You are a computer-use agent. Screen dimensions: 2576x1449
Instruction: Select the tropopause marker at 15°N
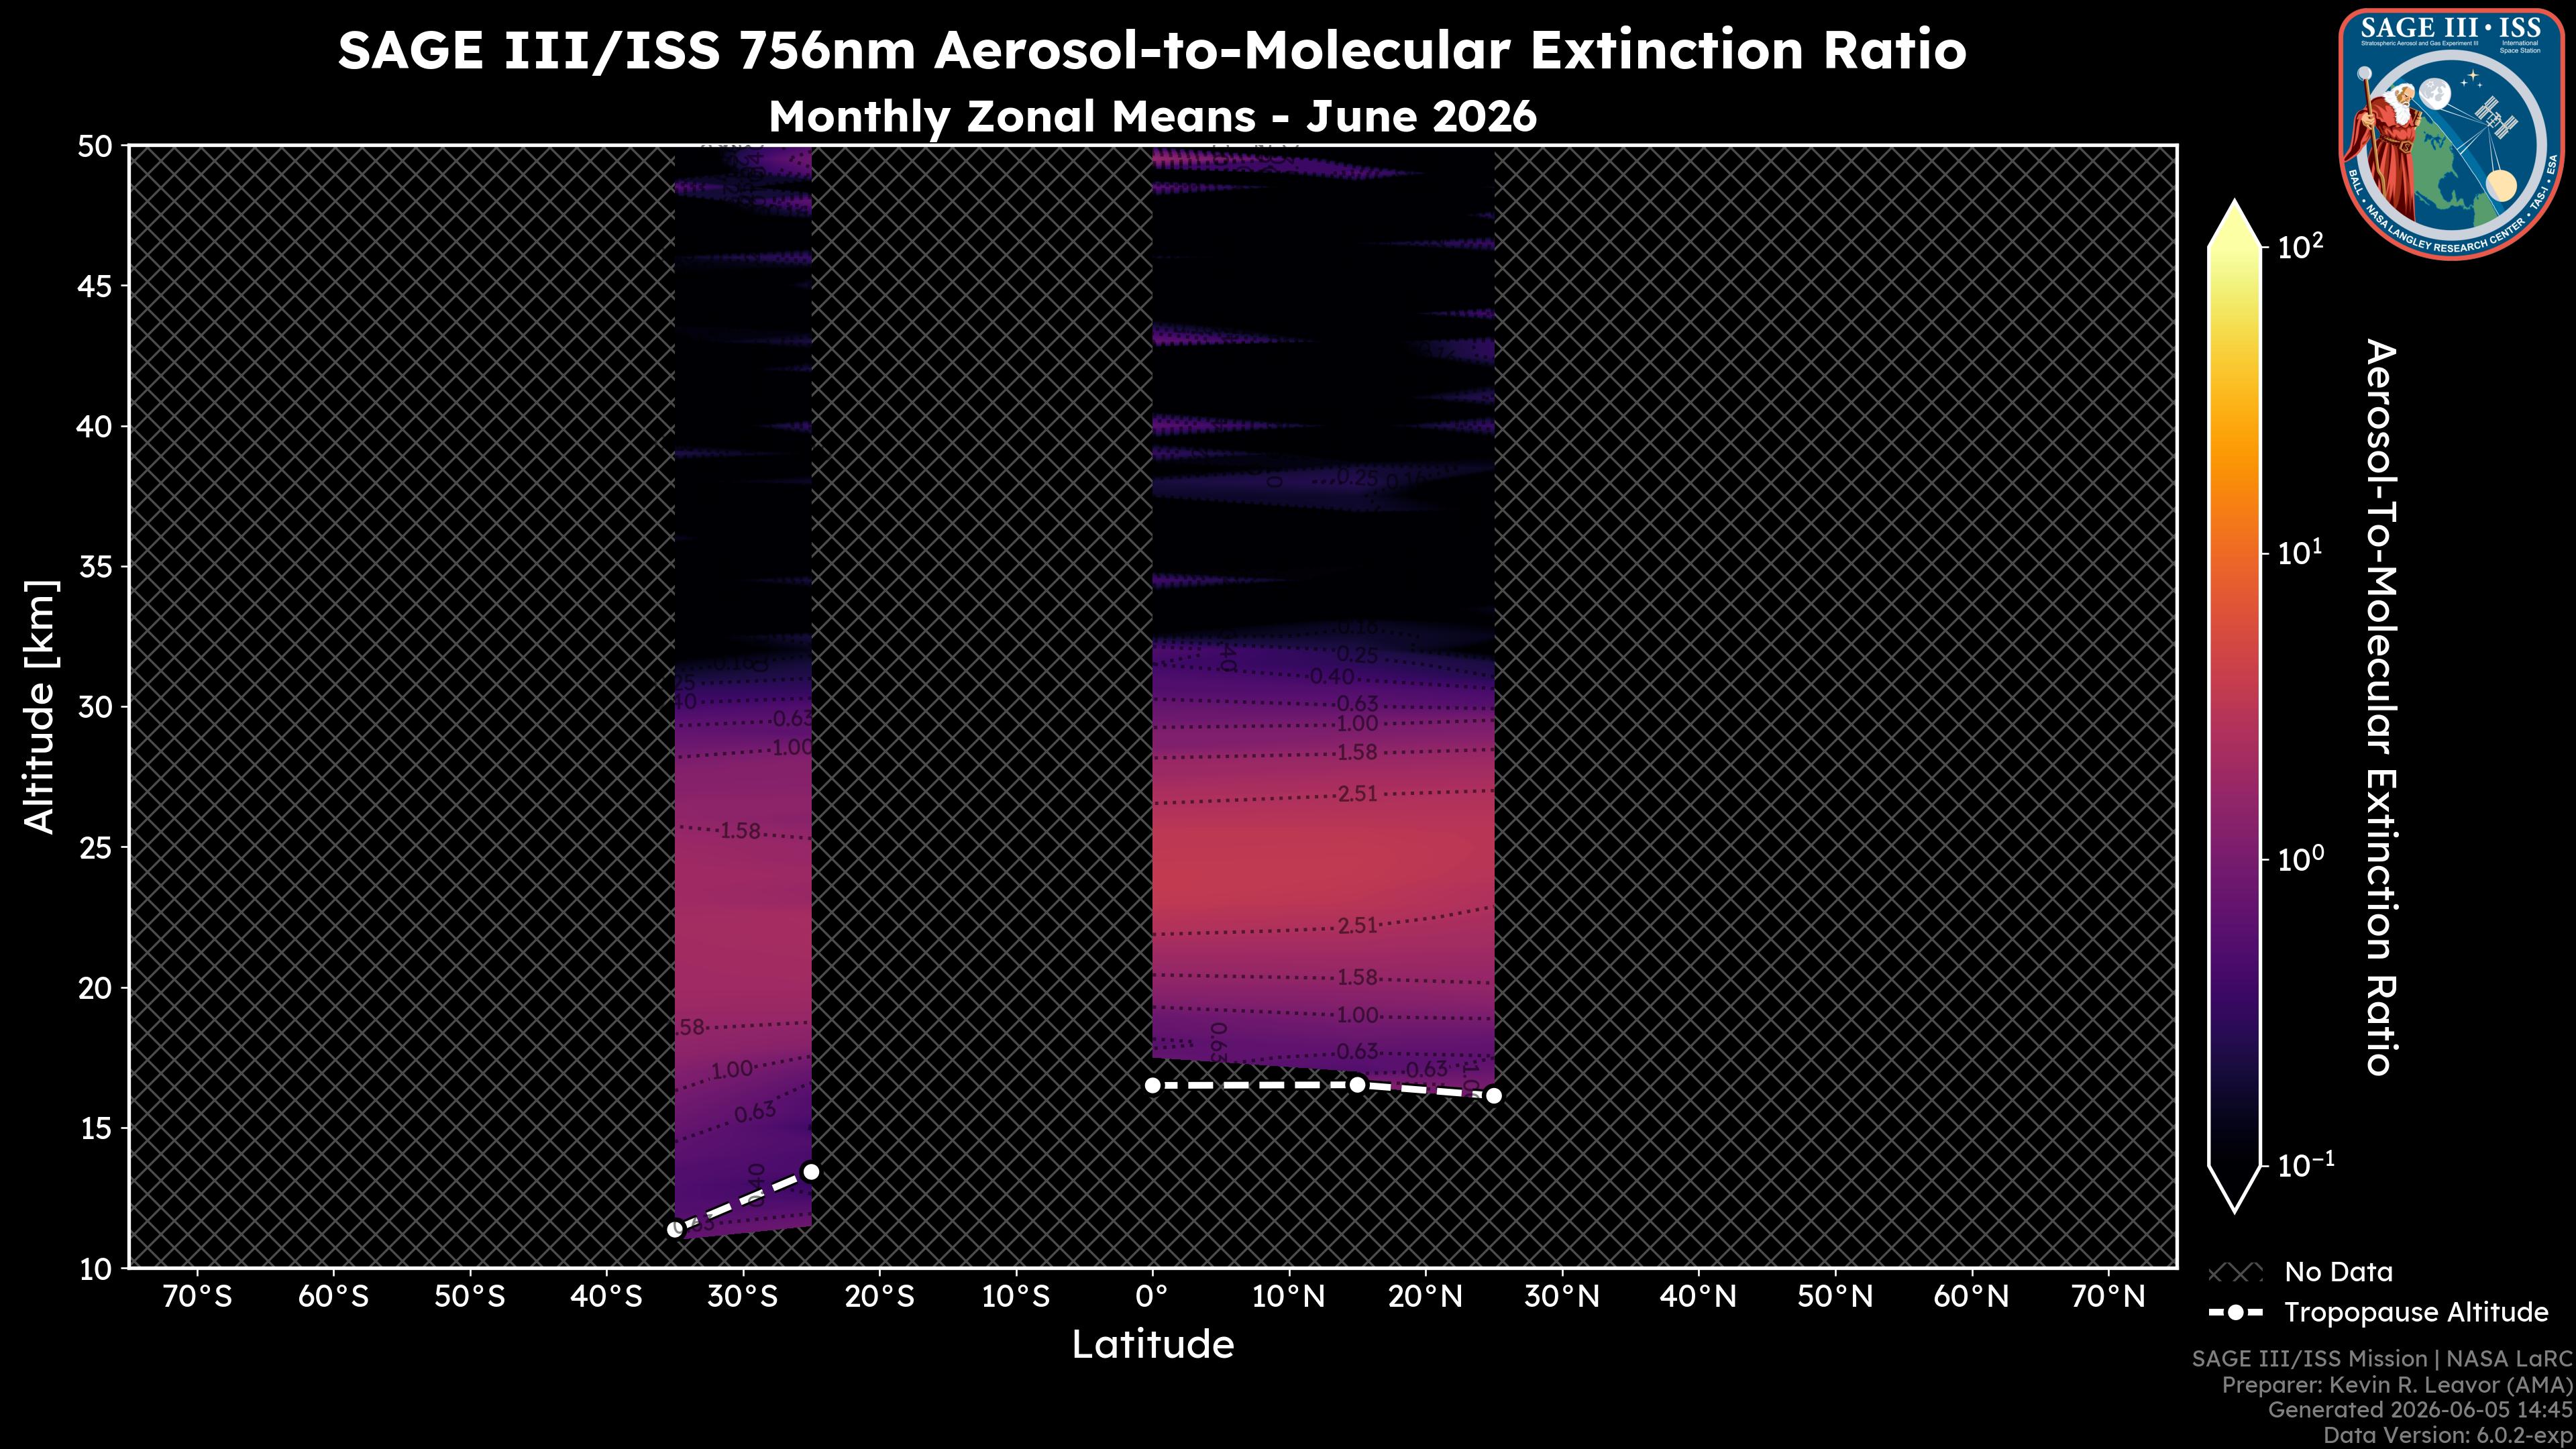pos(1357,1084)
